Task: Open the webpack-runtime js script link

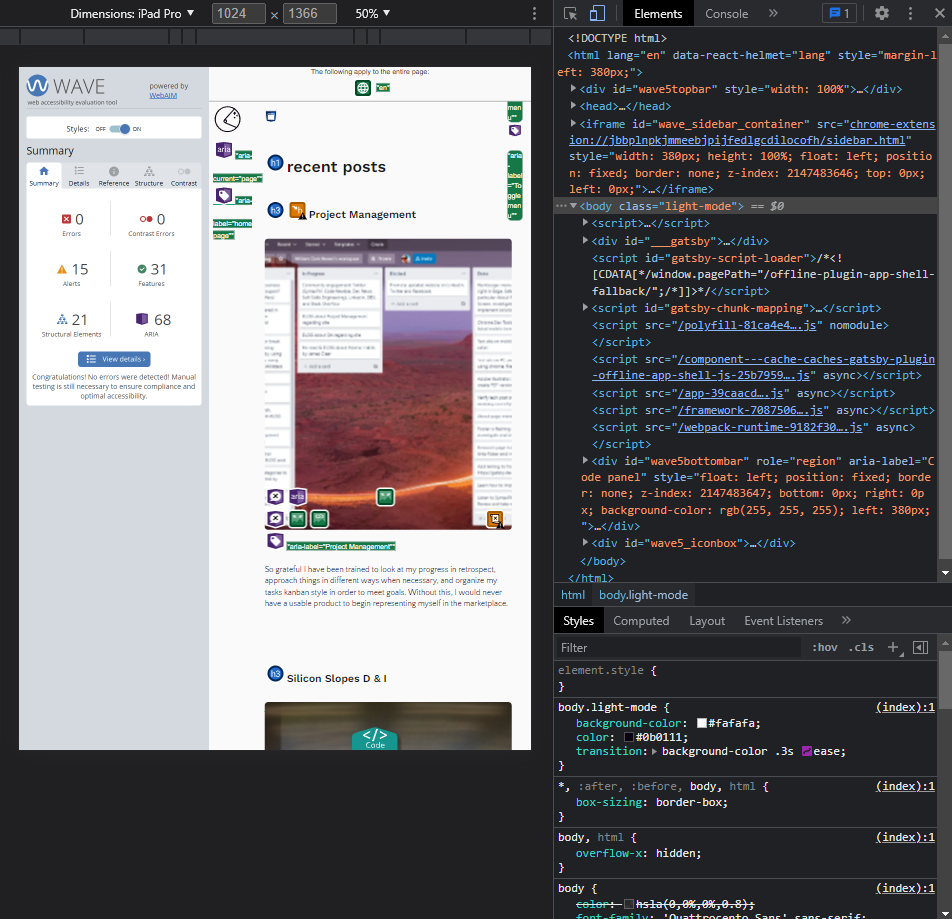Action: 770,427
